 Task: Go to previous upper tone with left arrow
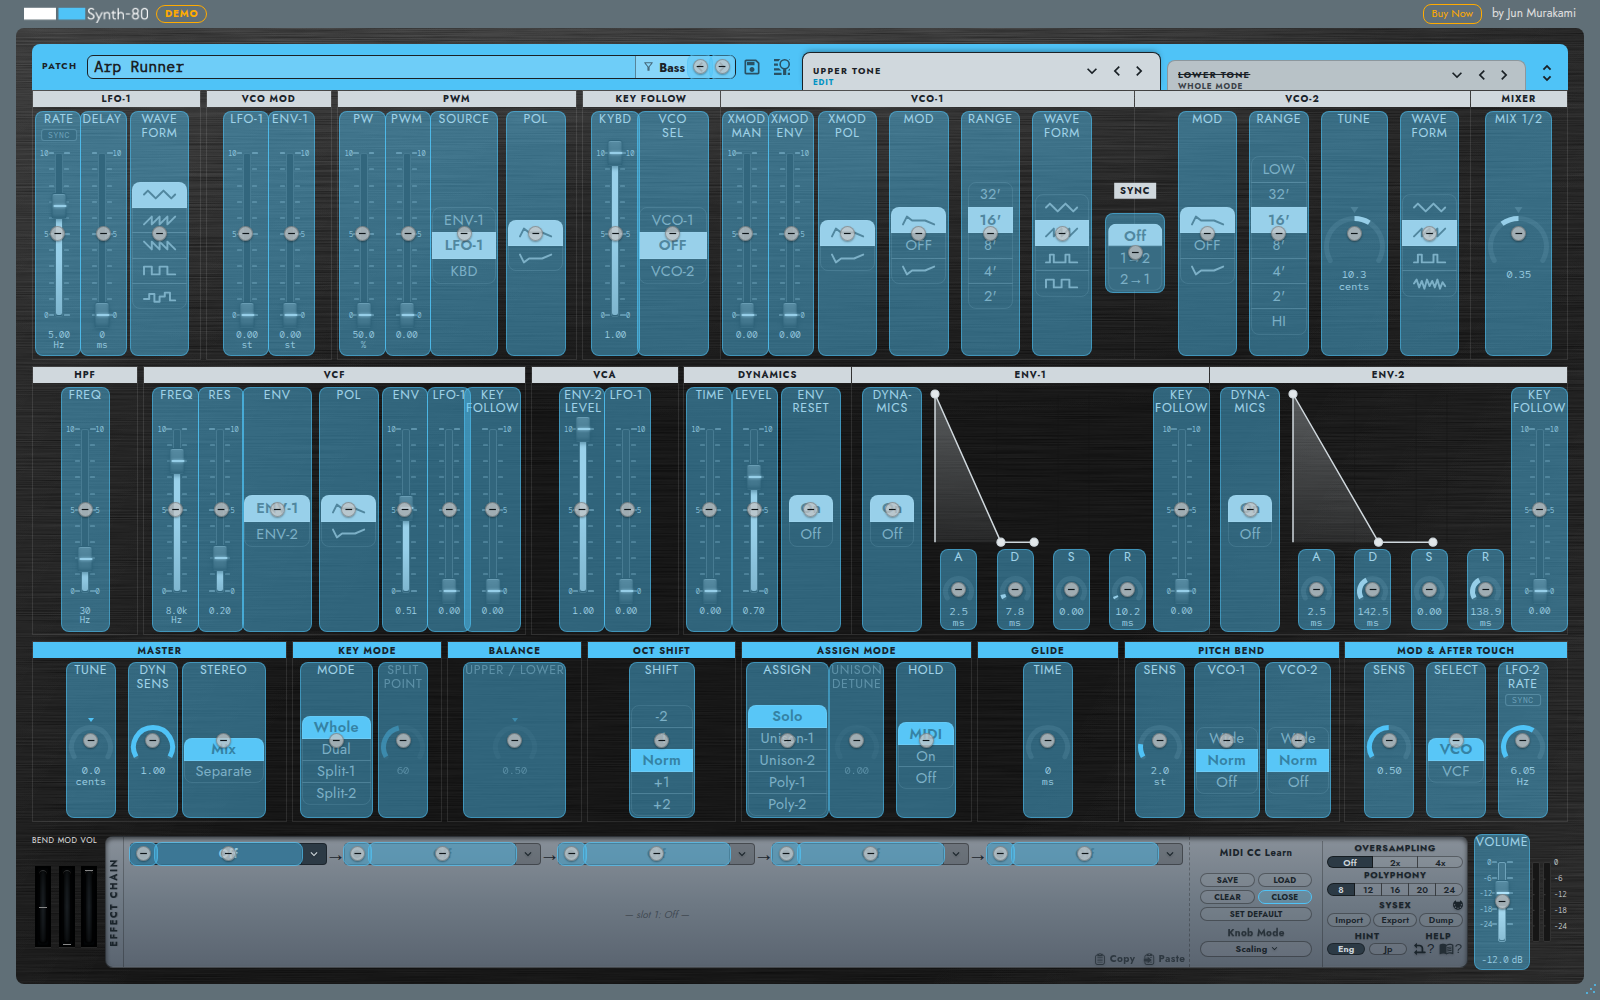click(1117, 71)
